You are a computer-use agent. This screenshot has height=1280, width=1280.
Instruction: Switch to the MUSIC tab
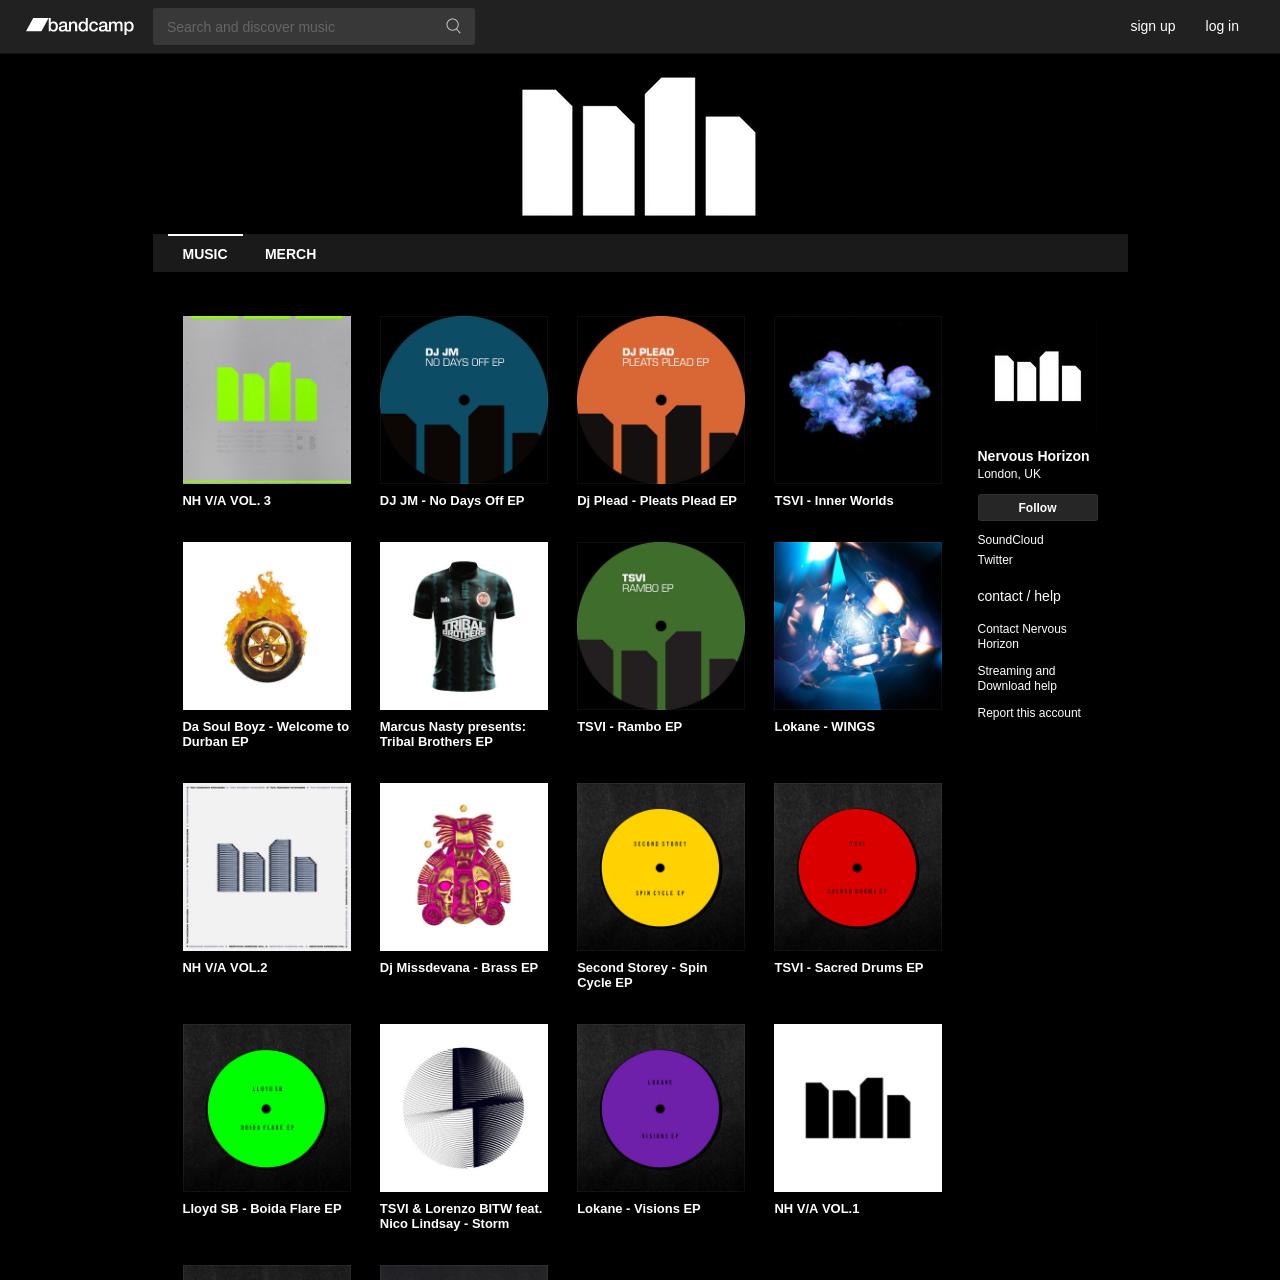205,254
